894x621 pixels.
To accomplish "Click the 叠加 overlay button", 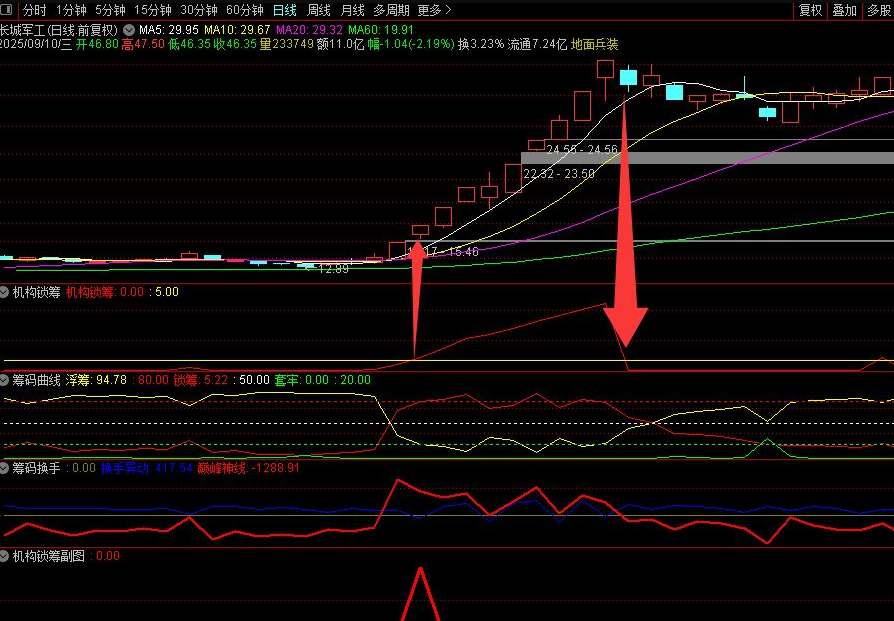I will (x=845, y=10).
